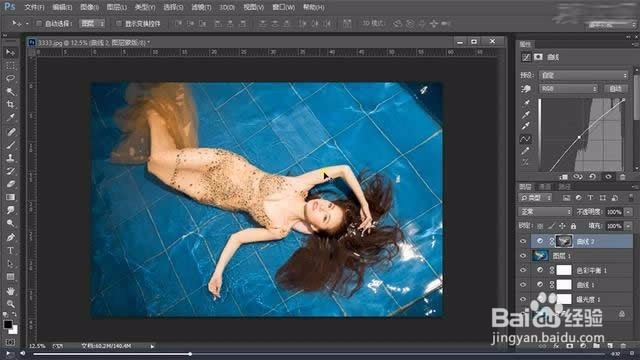The height and width of the screenshot is (360, 640).
Task: Select the History Brush tool
Action: [11, 171]
